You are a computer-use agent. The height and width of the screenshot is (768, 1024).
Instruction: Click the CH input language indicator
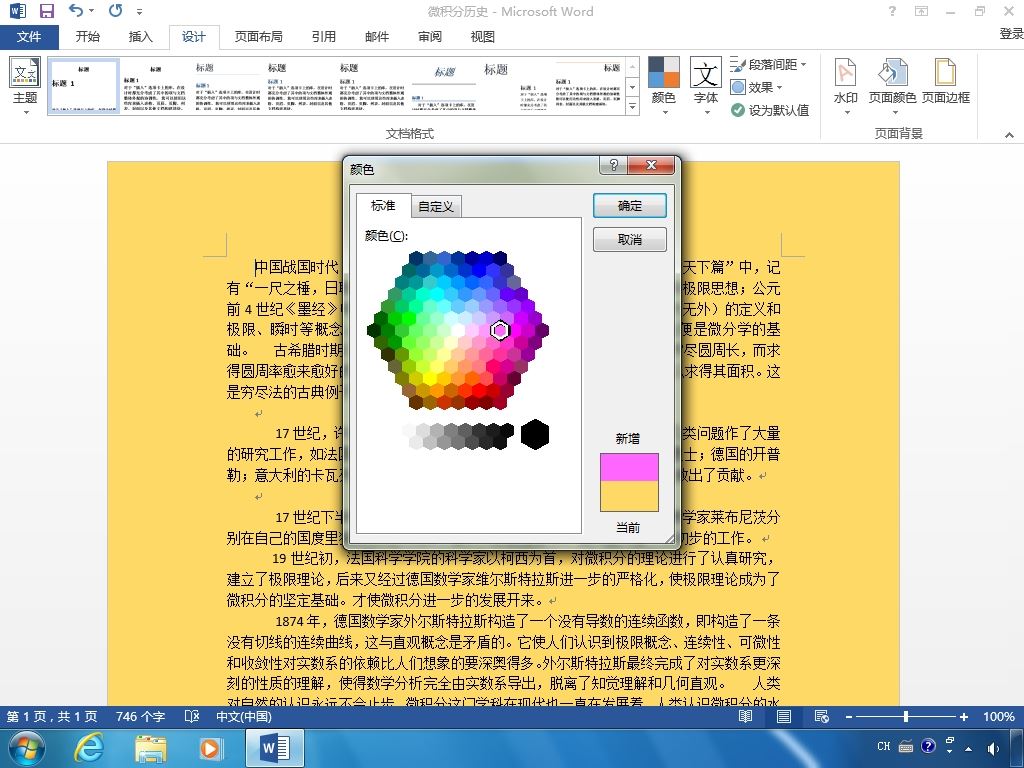pyautogui.click(x=884, y=746)
